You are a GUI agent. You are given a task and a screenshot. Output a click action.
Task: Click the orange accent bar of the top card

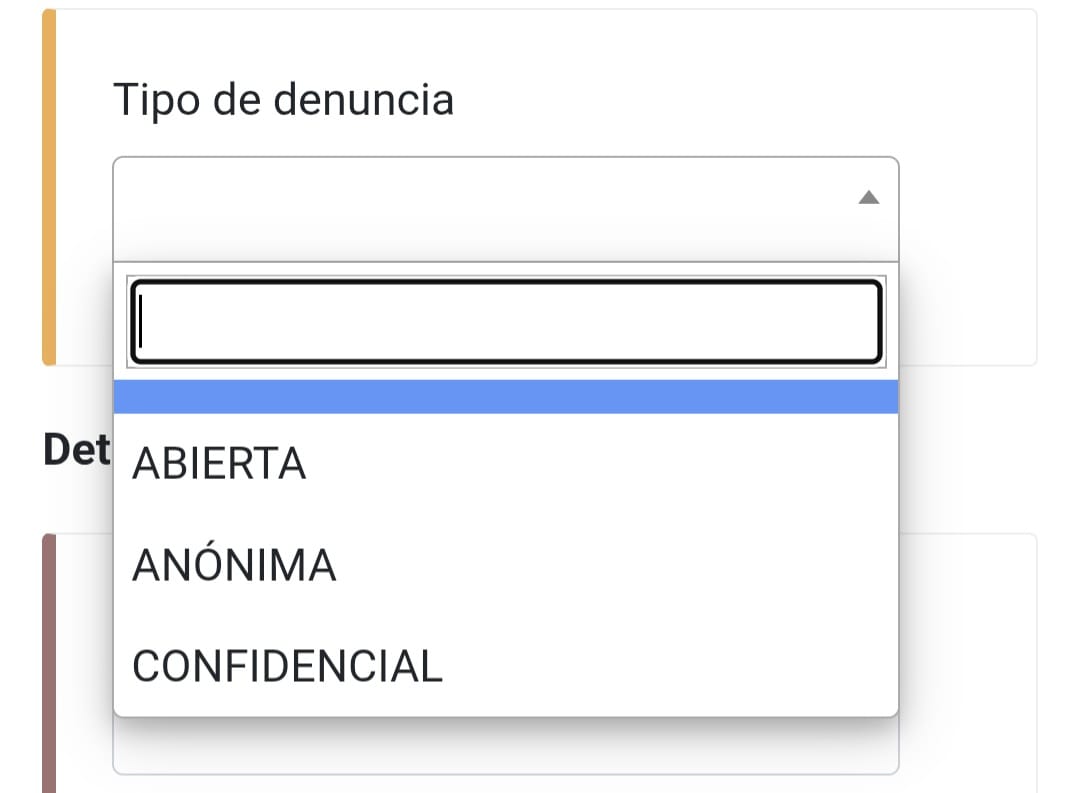click(x=49, y=187)
